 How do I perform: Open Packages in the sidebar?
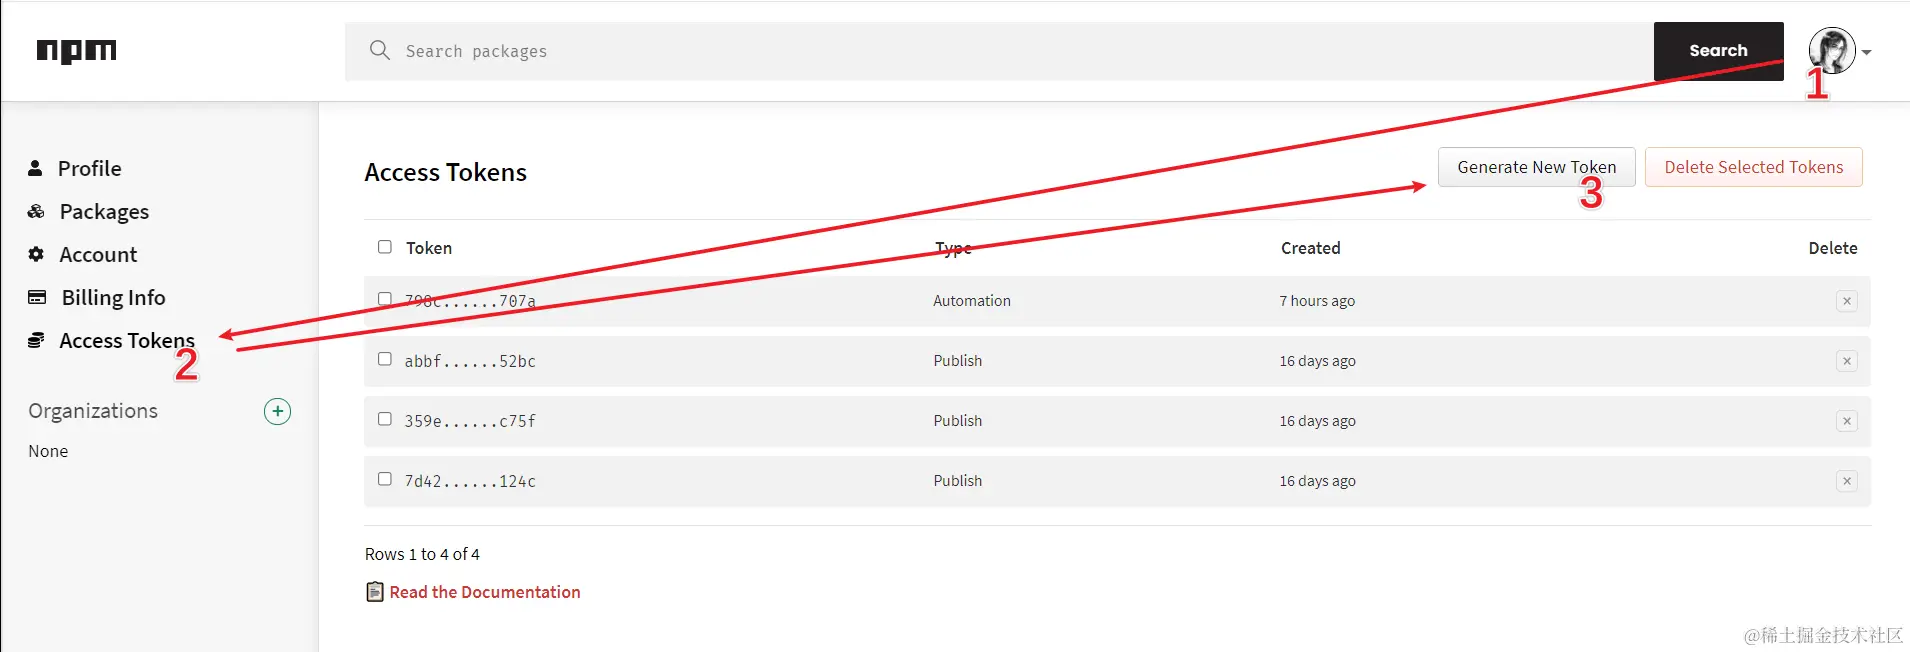tap(104, 211)
